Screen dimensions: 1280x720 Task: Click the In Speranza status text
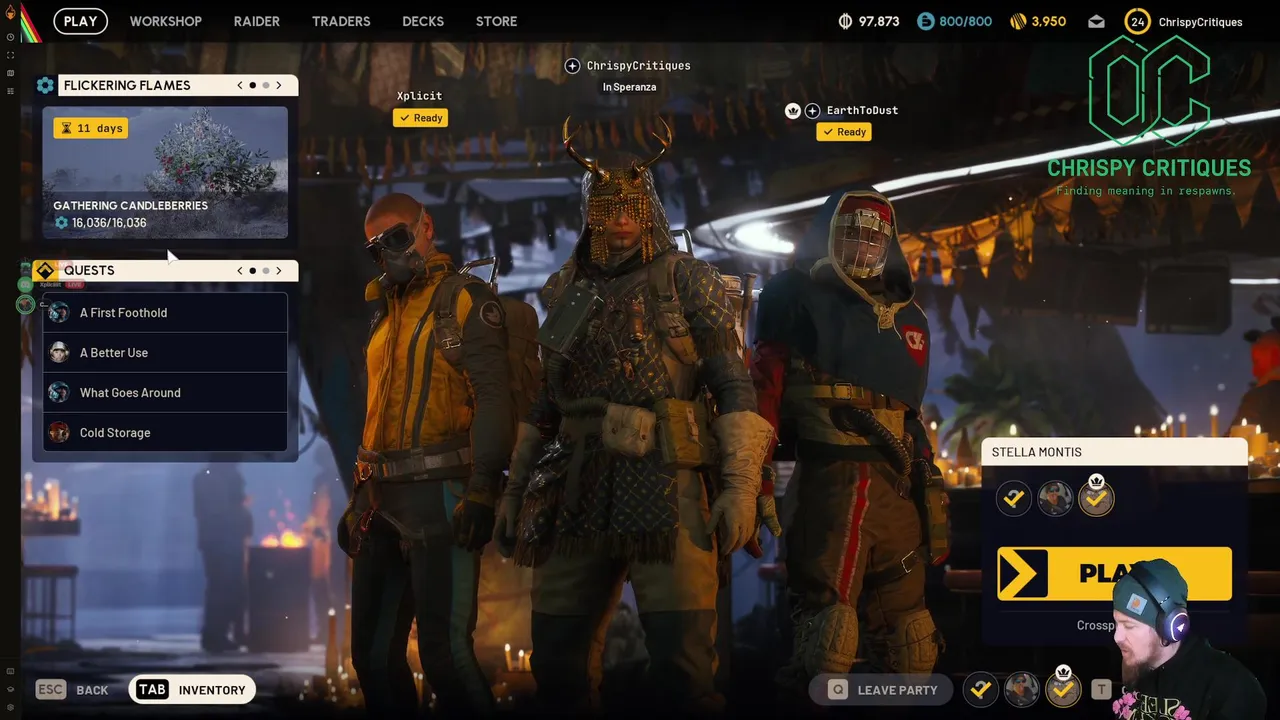click(629, 87)
